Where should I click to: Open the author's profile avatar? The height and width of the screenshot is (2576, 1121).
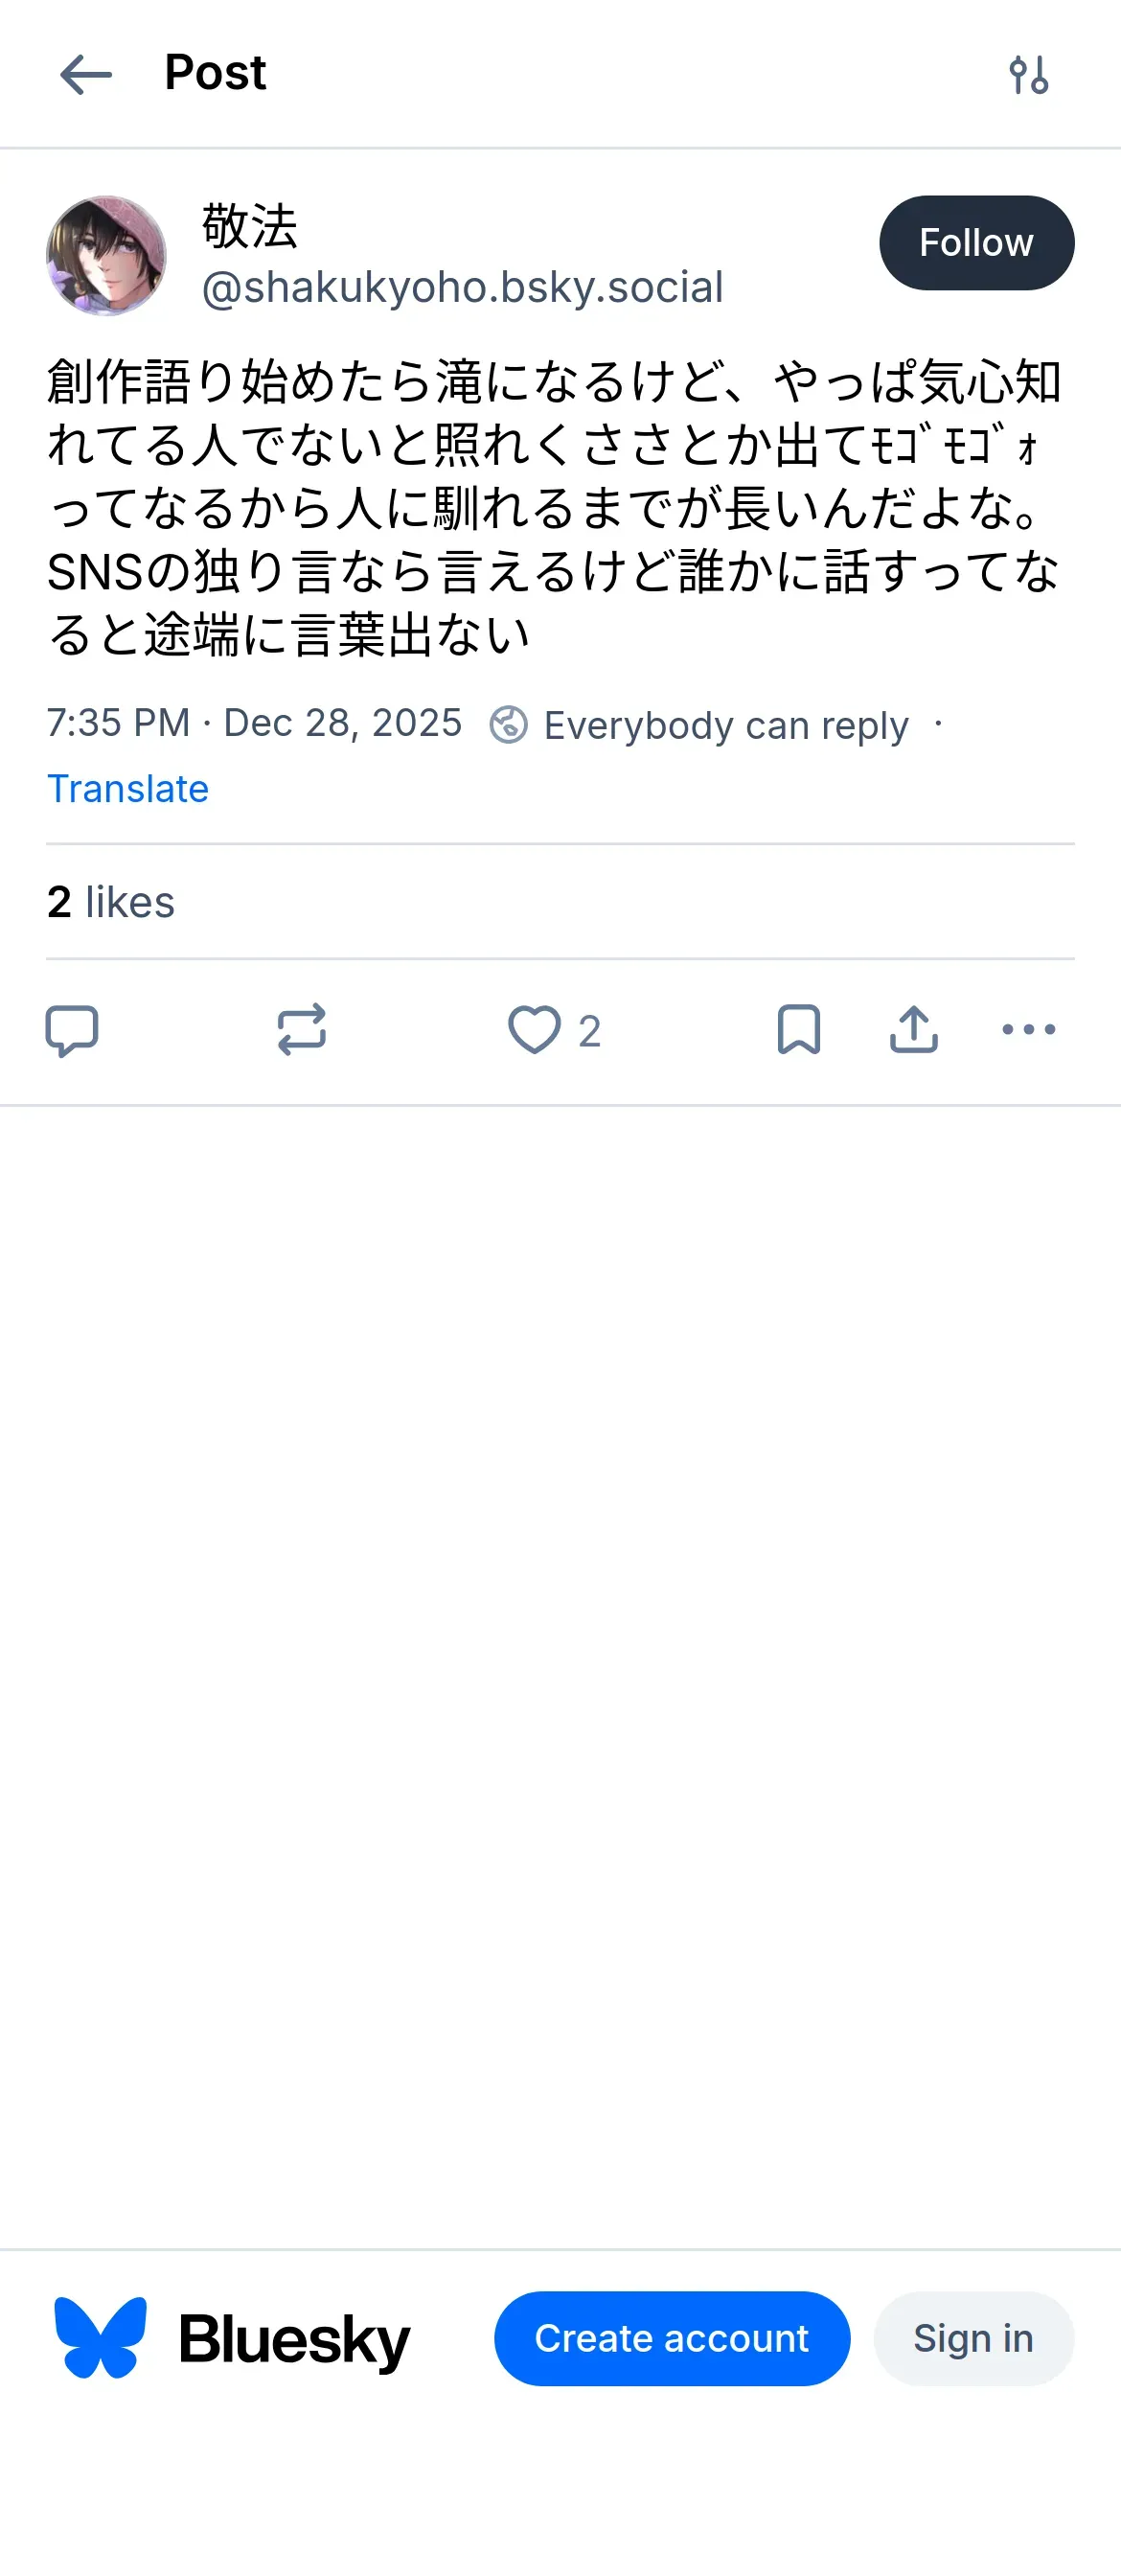[x=106, y=256]
